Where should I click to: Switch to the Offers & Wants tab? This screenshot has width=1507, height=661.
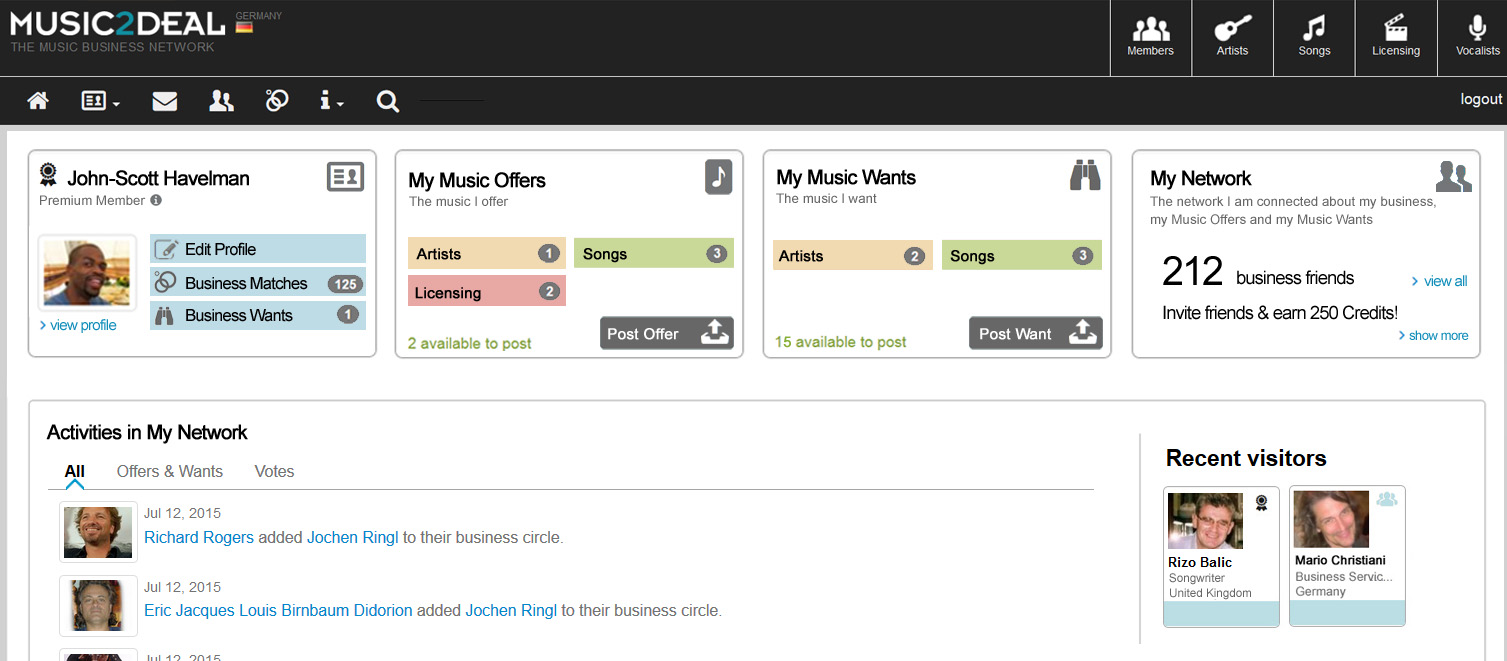pyautogui.click(x=170, y=472)
